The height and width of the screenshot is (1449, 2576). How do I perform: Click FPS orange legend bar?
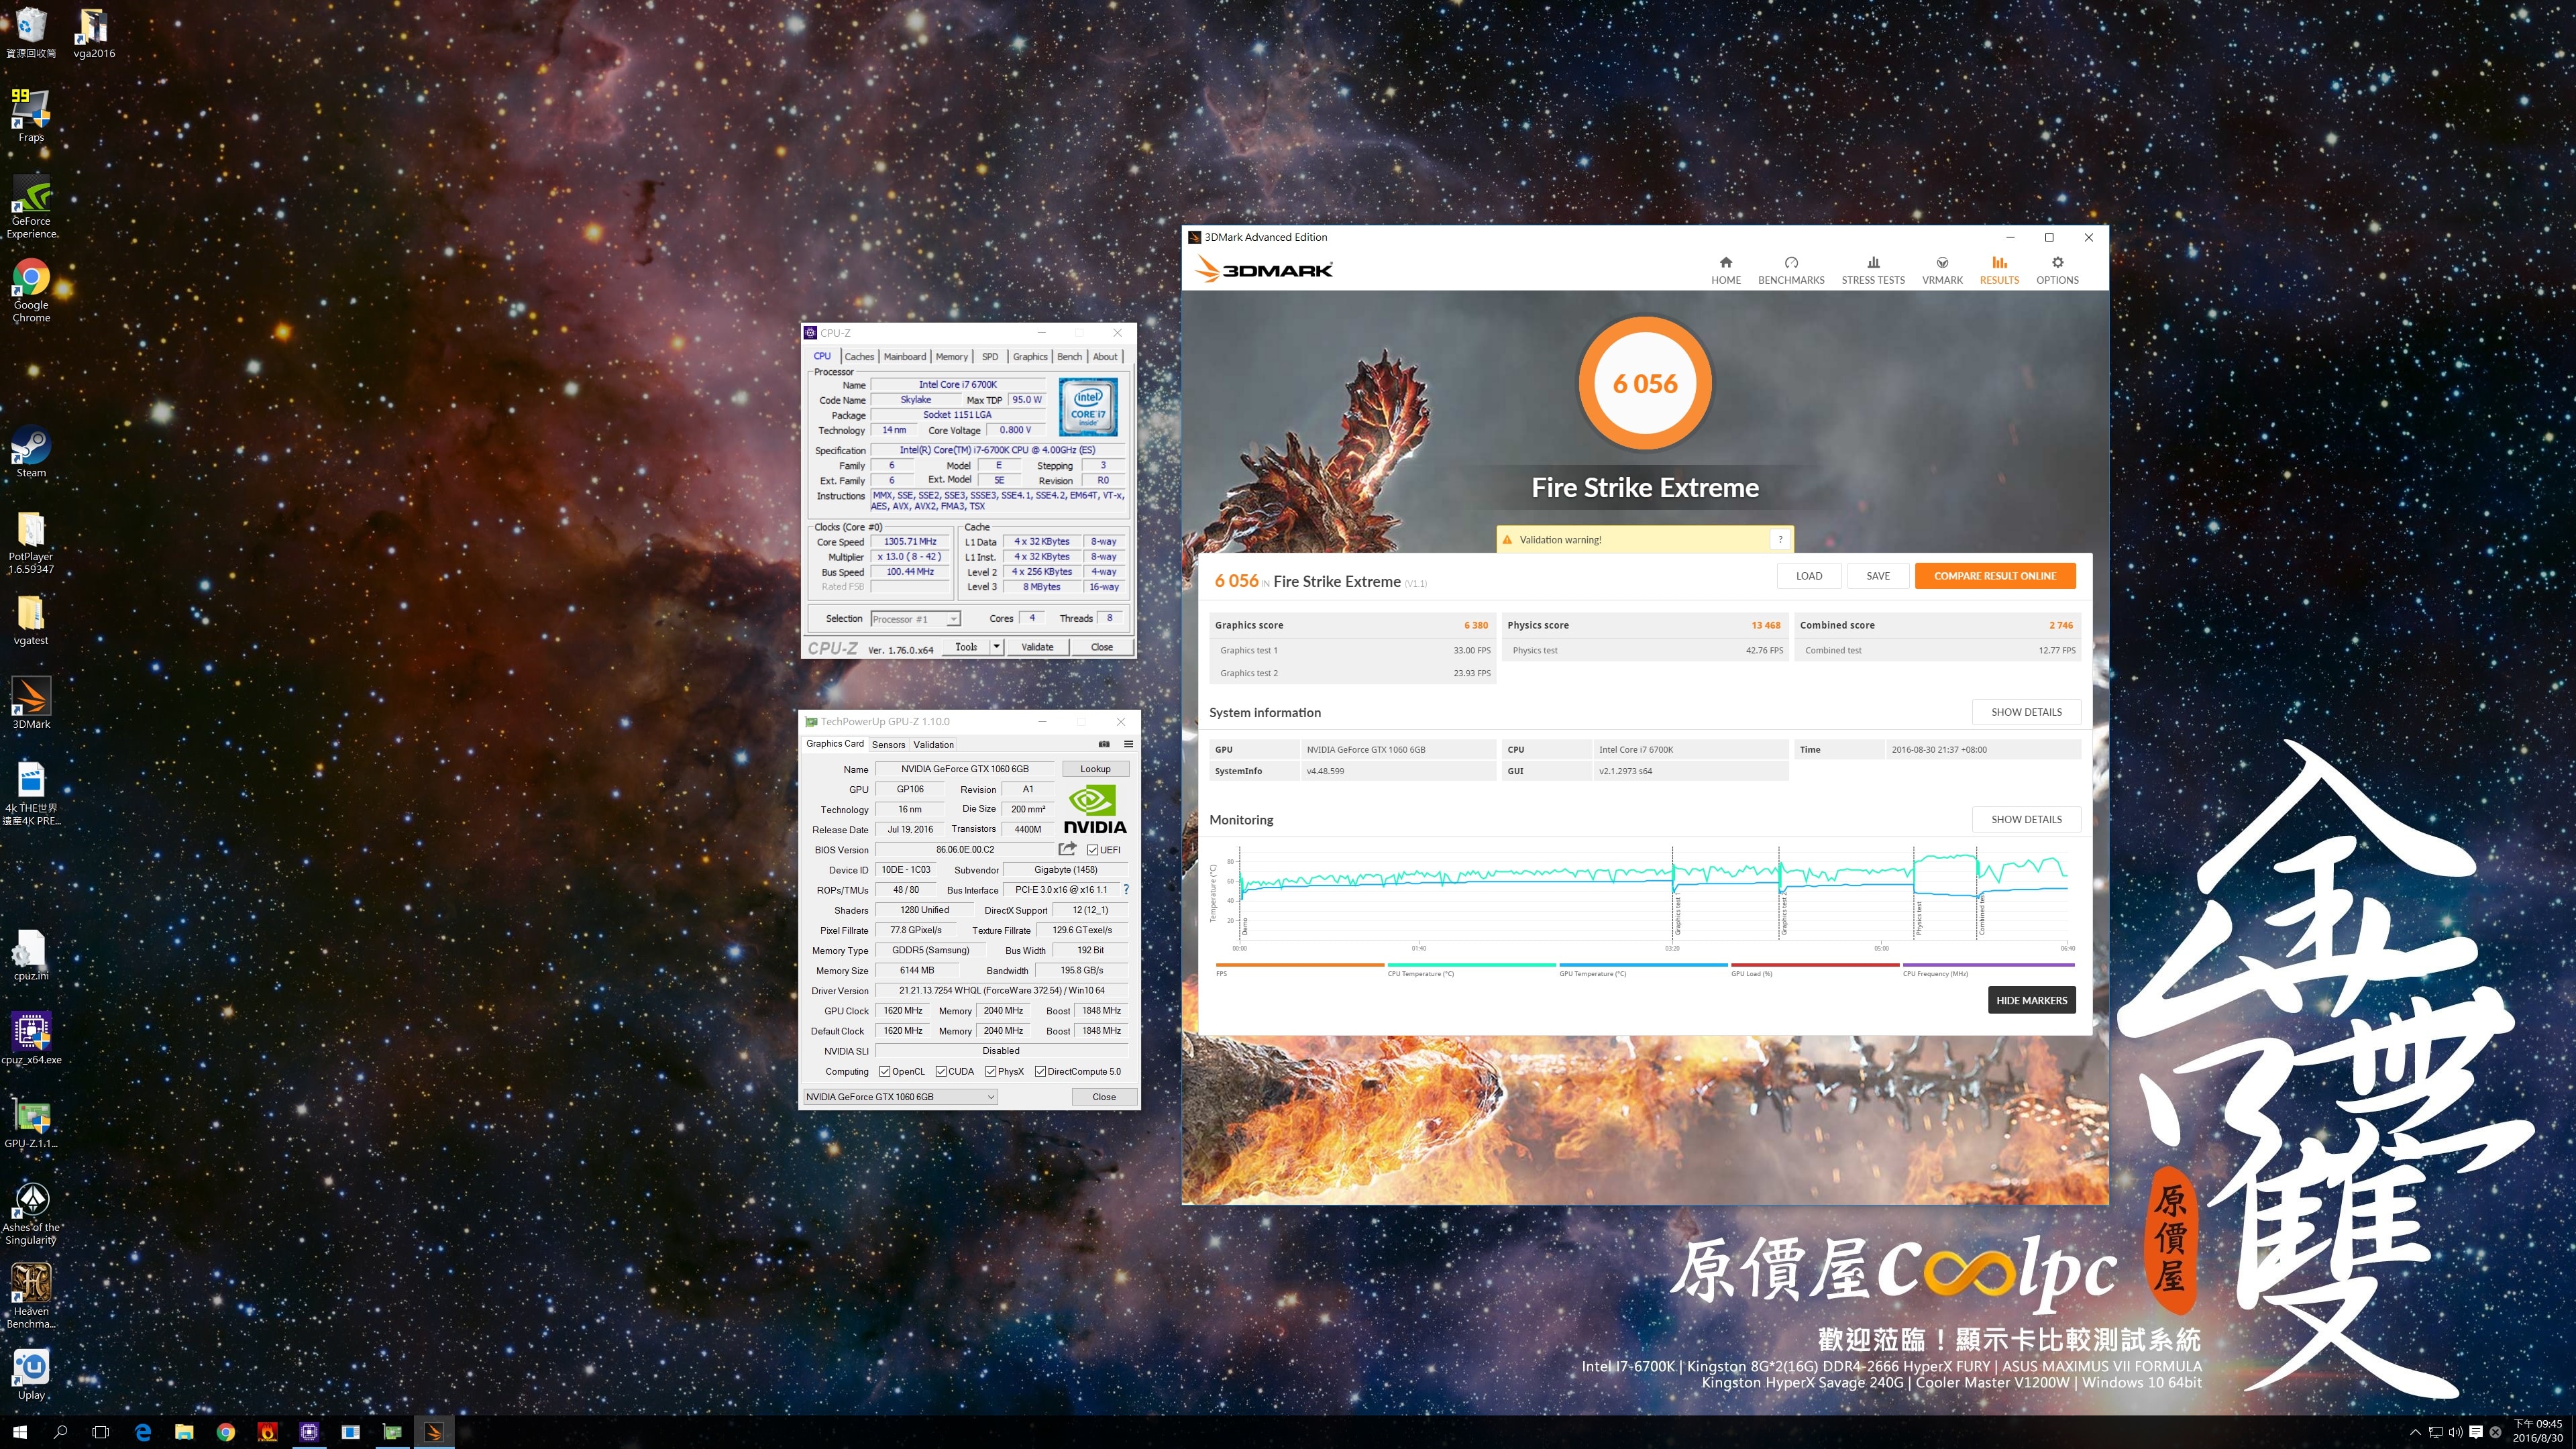pos(1300,965)
